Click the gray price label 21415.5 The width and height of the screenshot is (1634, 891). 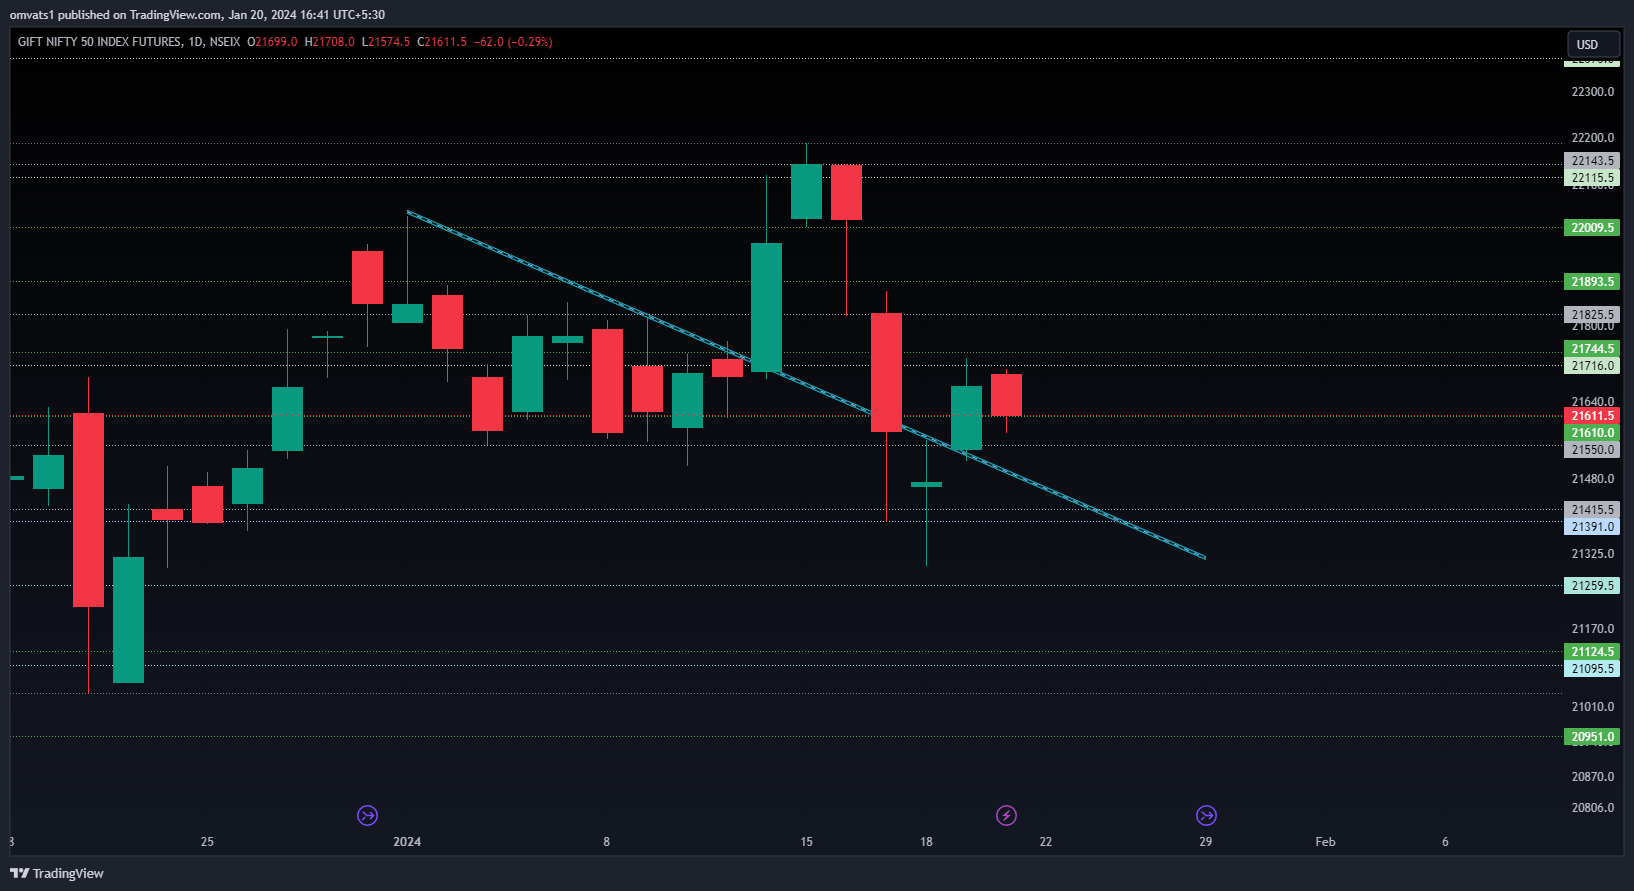click(1591, 510)
